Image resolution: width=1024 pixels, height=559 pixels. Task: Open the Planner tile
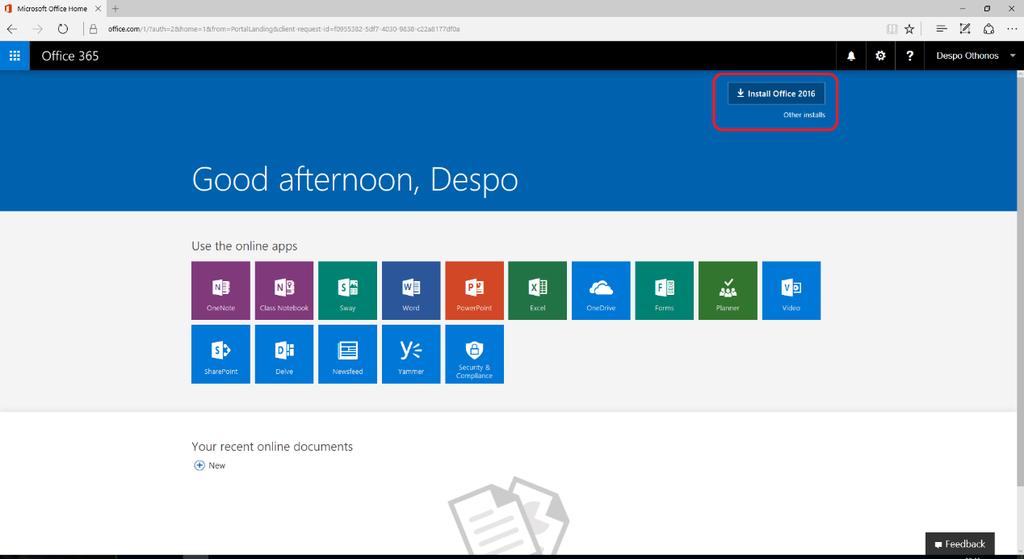point(728,291)
